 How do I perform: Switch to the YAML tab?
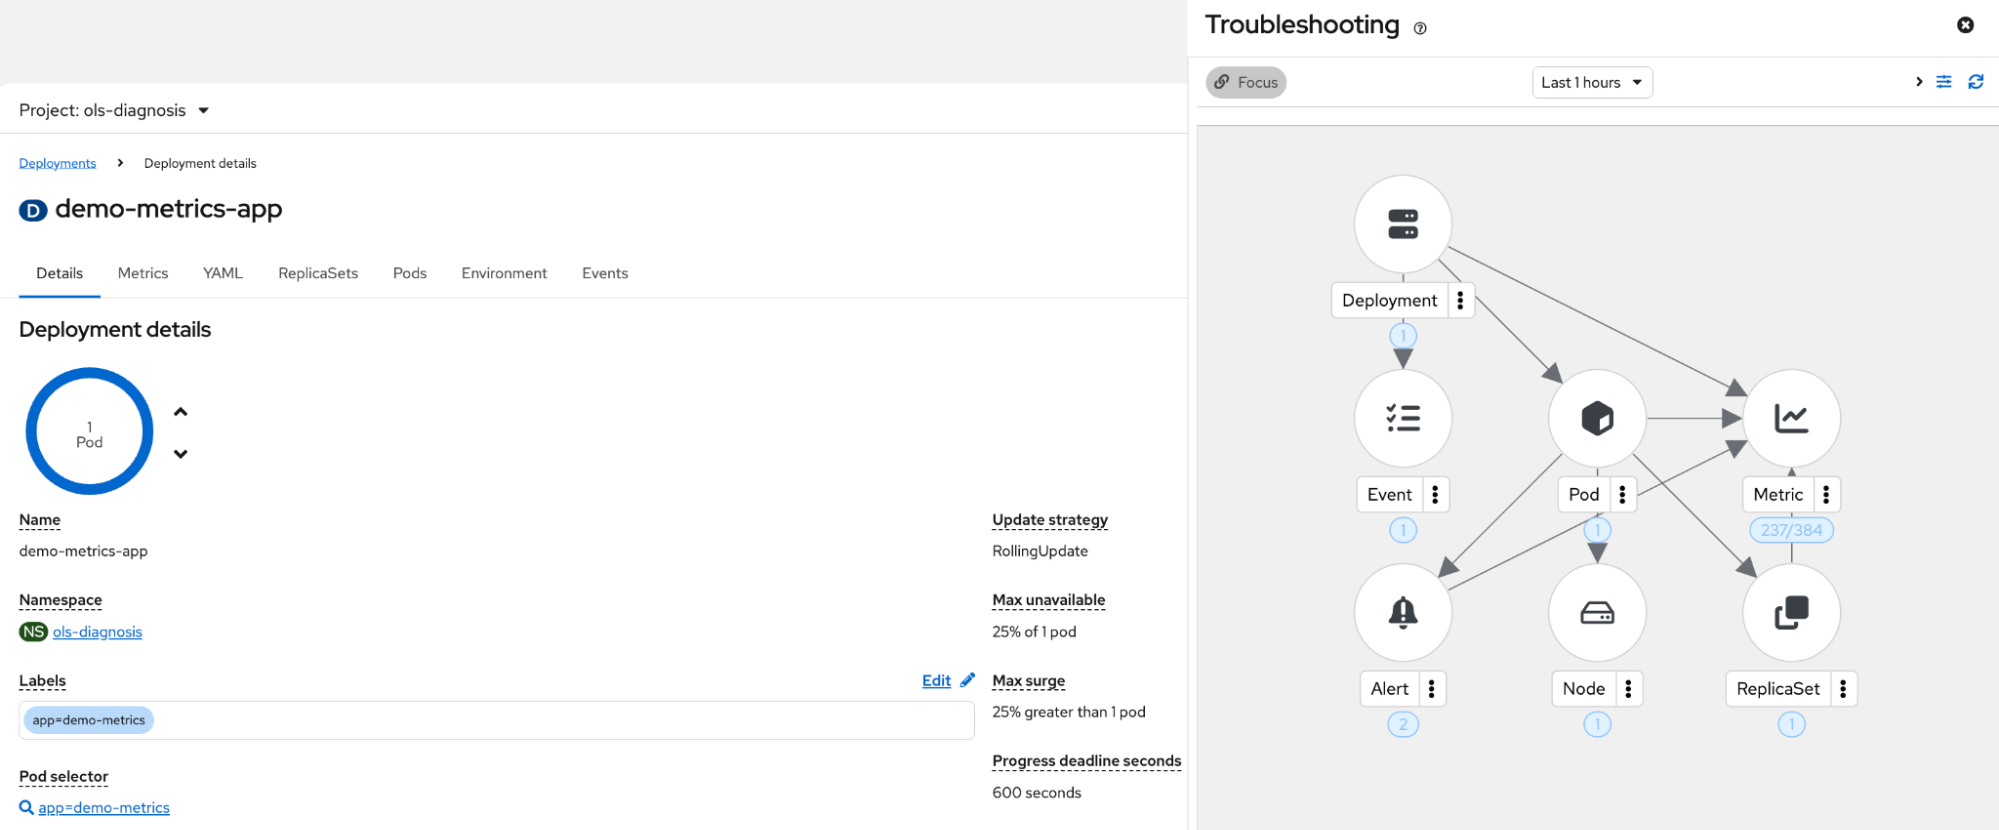(223, 273)
